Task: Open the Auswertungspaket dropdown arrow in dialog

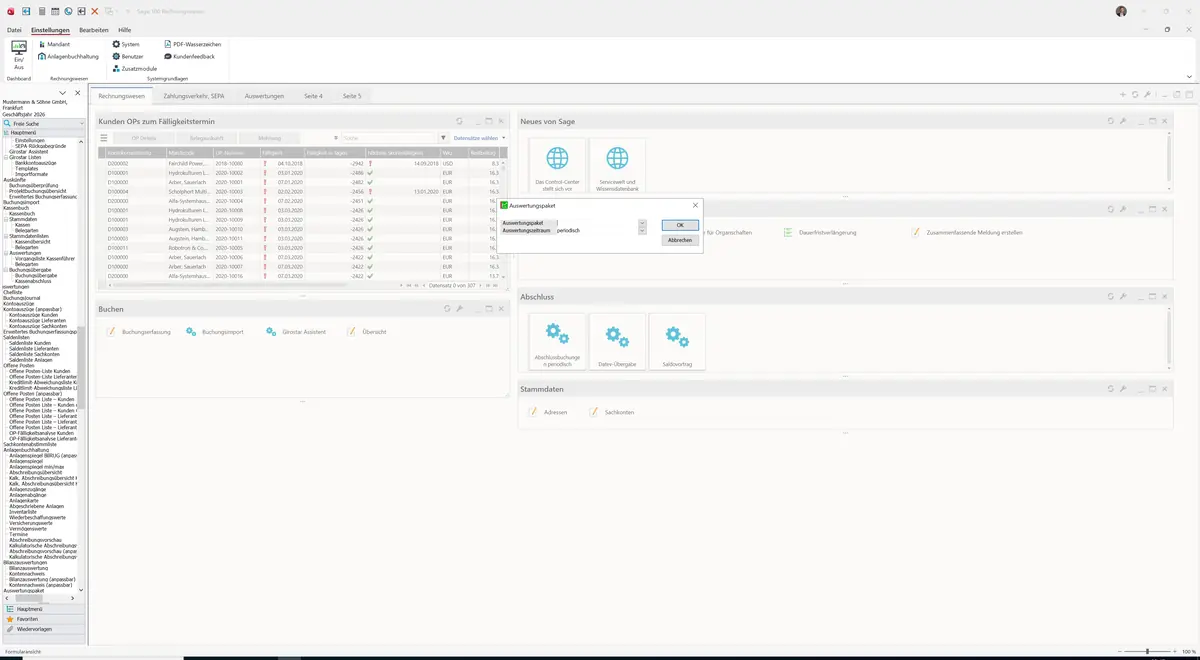Action: [642, 223]
